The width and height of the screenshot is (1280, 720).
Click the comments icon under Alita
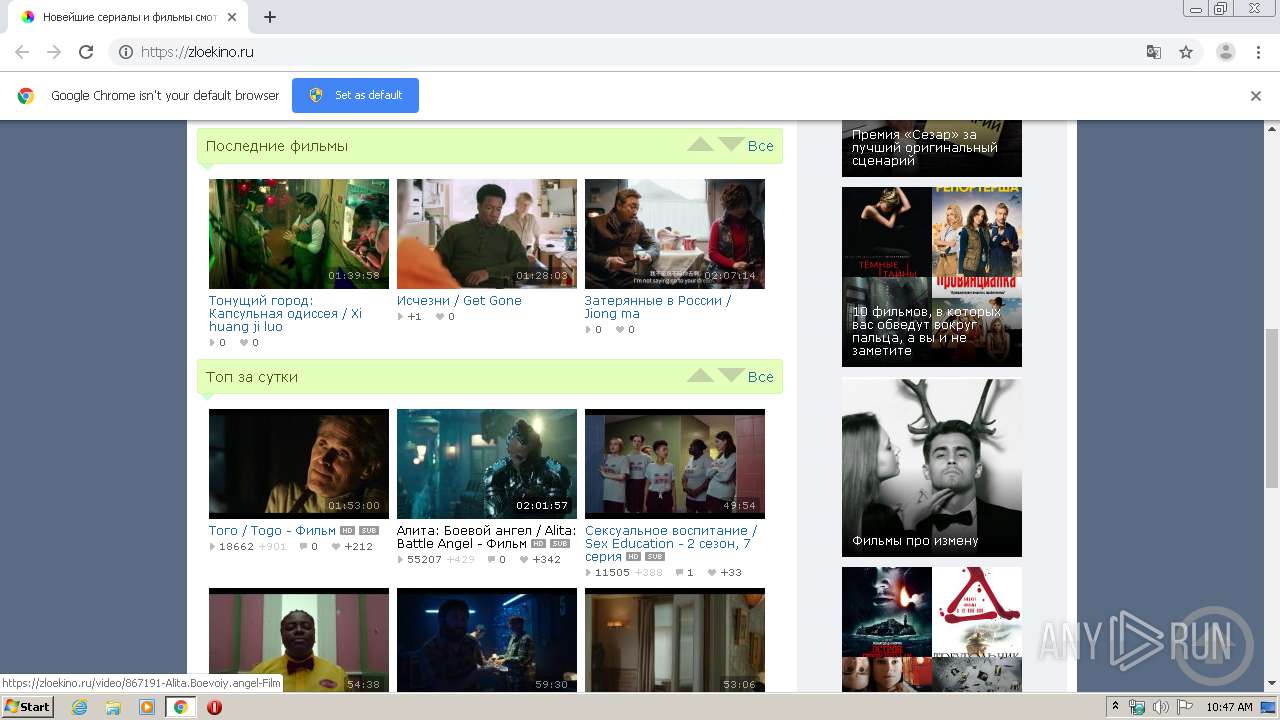(492, 560)
